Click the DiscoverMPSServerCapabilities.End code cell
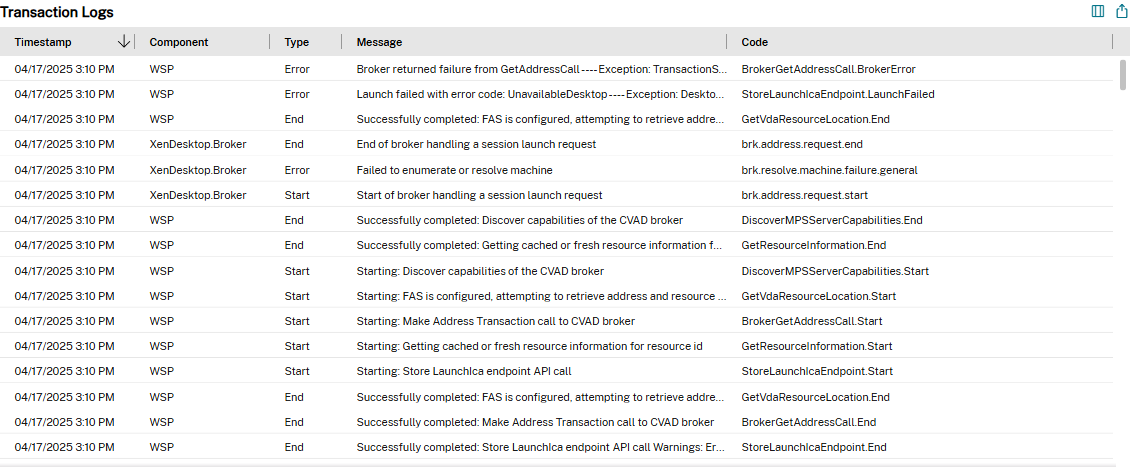 tap(832, 220)
